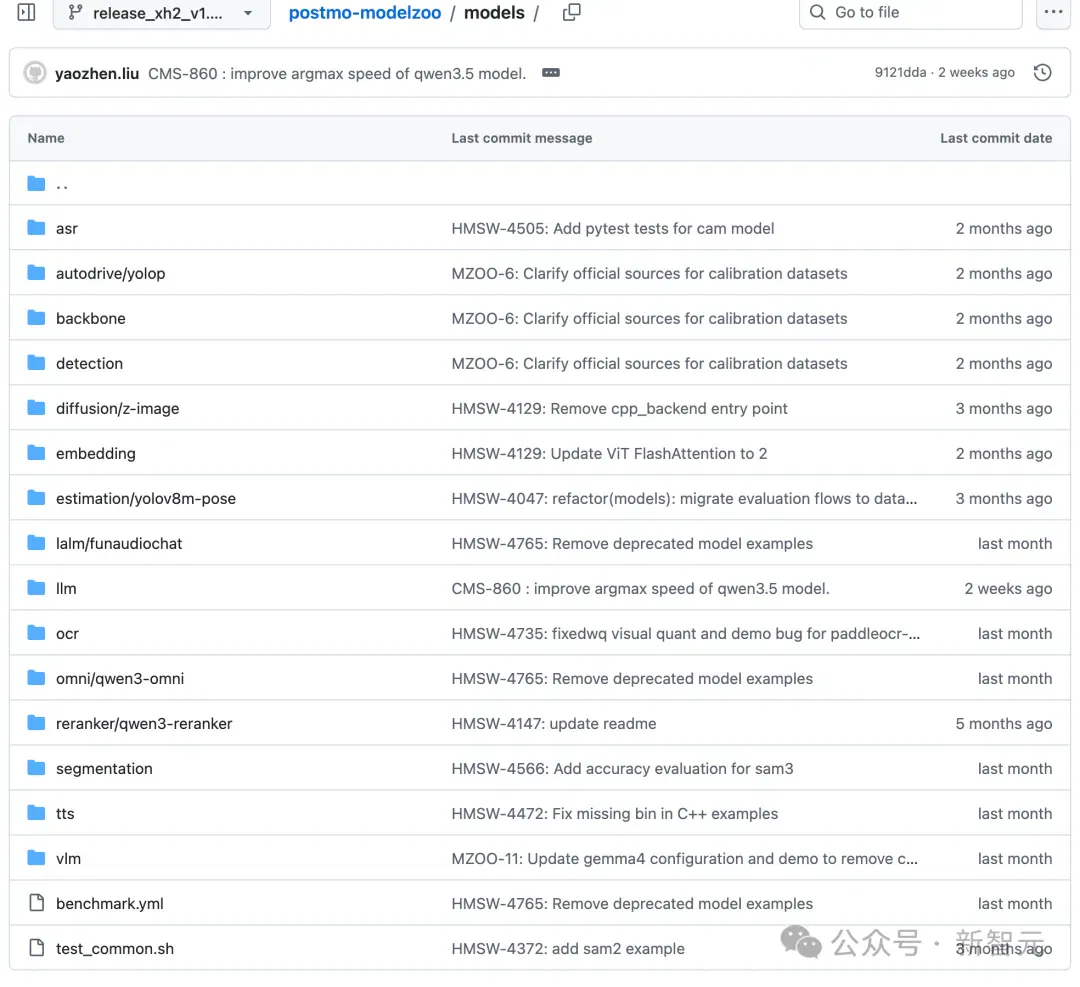1080x987 pixels.
Task: Copy the models path with the copy icon
Action: (572, 12)
